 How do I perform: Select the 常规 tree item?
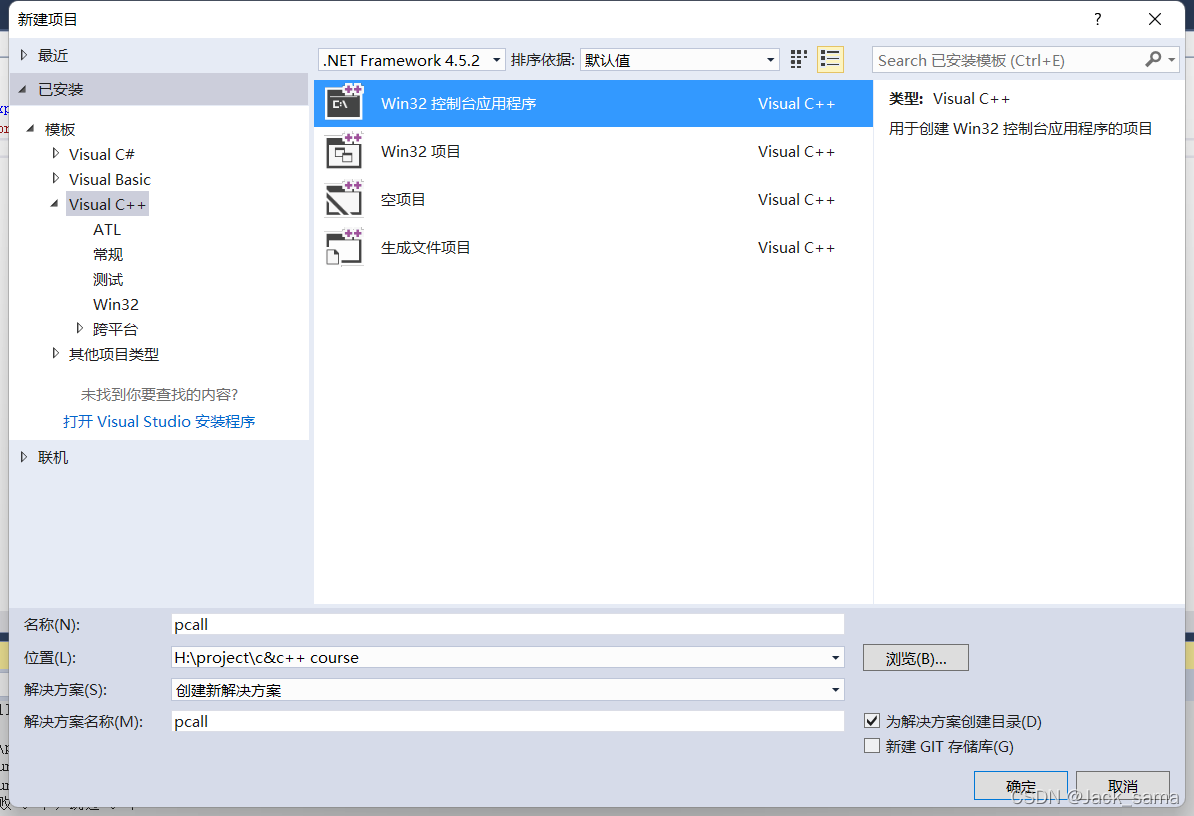(x=108, y=254)
